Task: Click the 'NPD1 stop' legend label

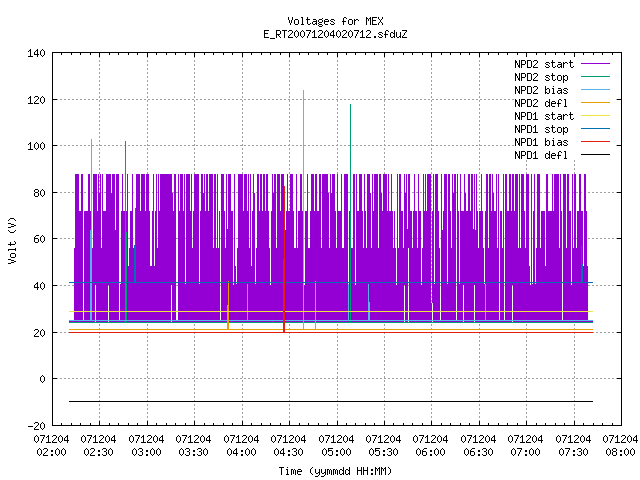Action: tap(541, 129)
